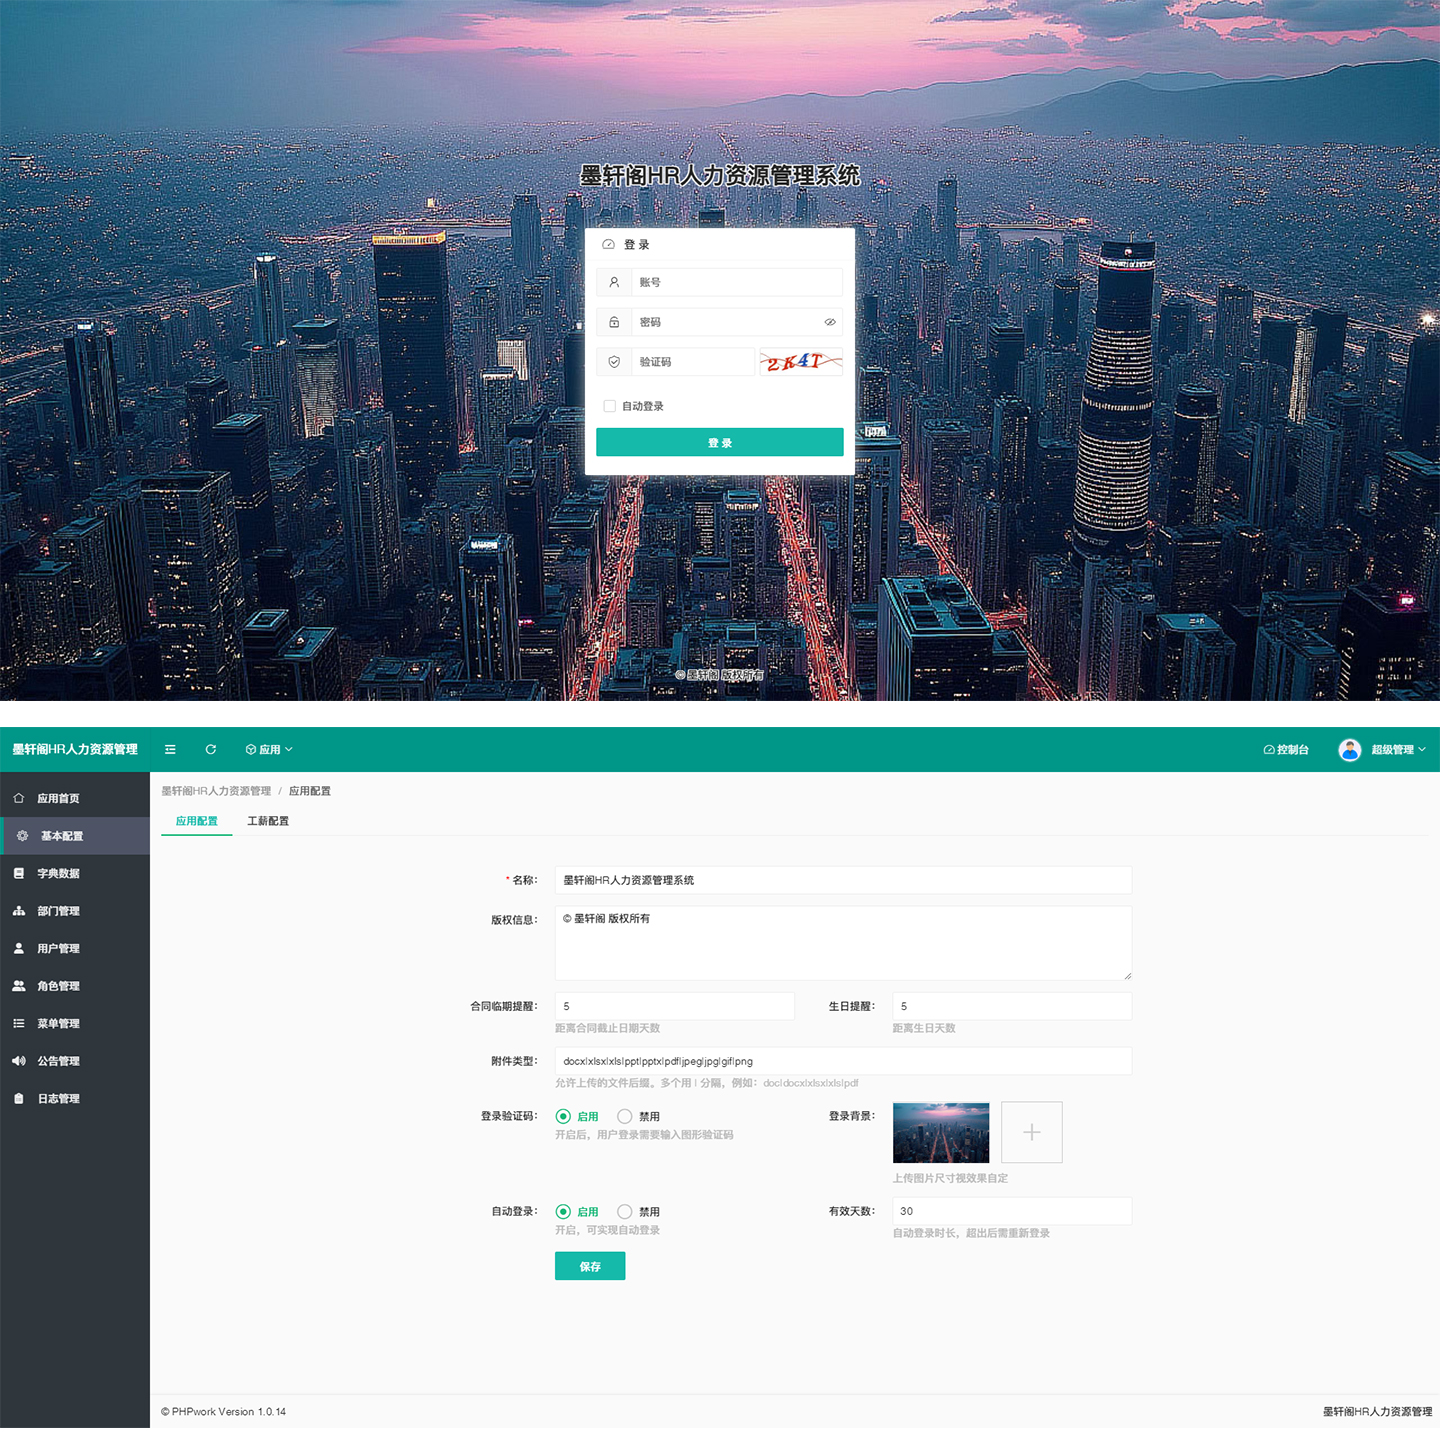Viewport: 1440px width, 1440px height.
Task: Switch to the 工薪配置 tab
Action: [x=268, y=821]
